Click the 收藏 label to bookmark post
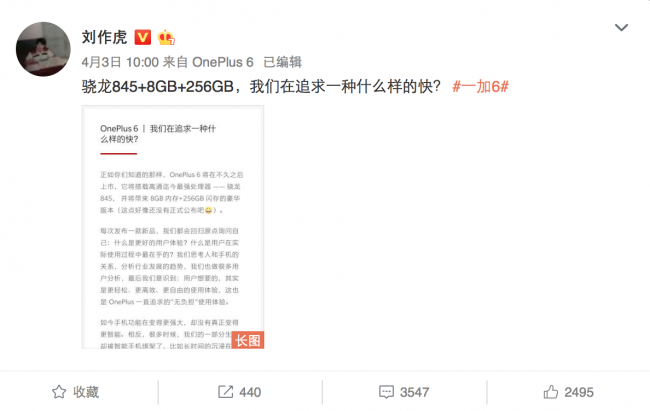This screenshot has width=650, height=411. [x=86, y=392]
